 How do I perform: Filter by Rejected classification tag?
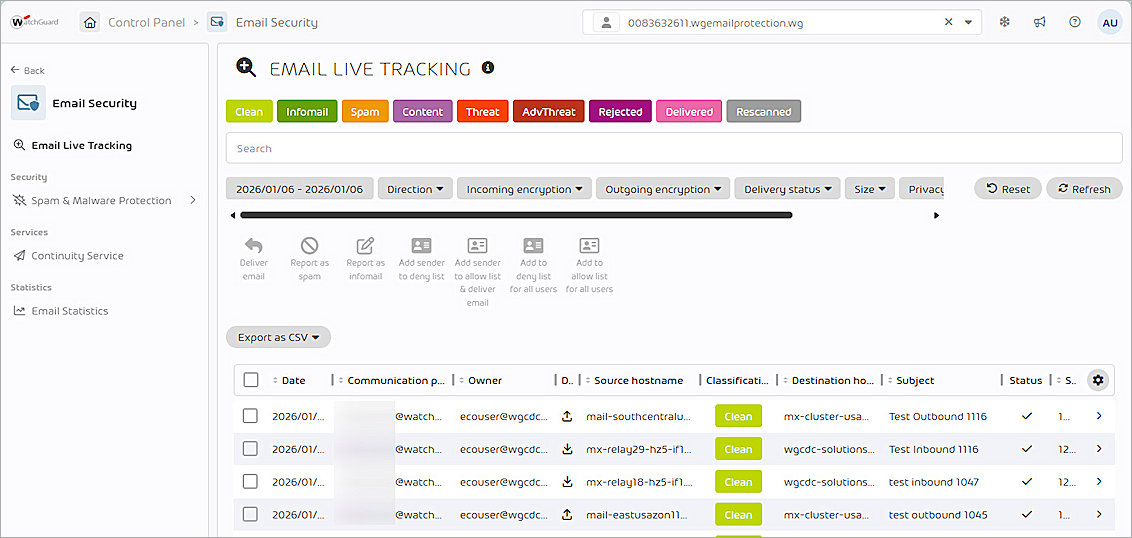(x=620, y=112)
